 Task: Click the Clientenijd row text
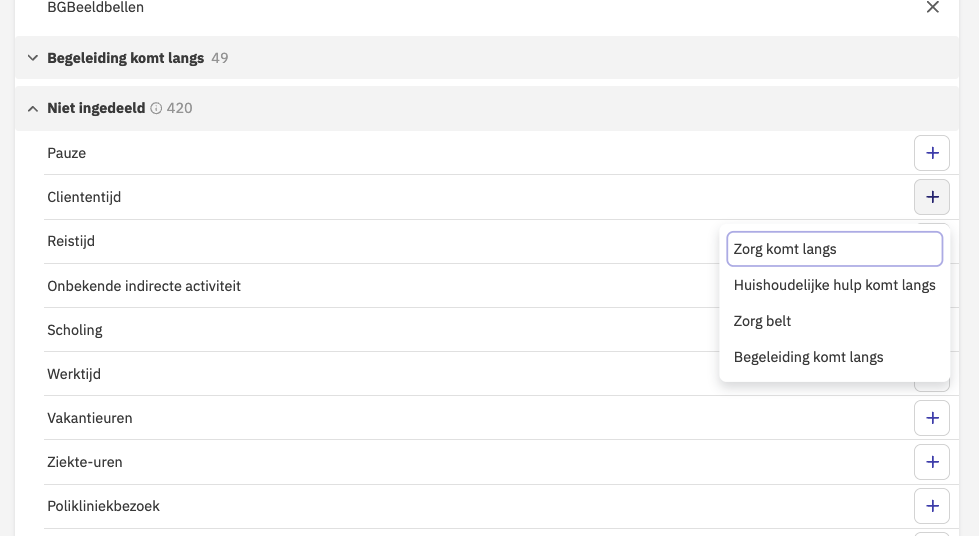click(84, 197)
